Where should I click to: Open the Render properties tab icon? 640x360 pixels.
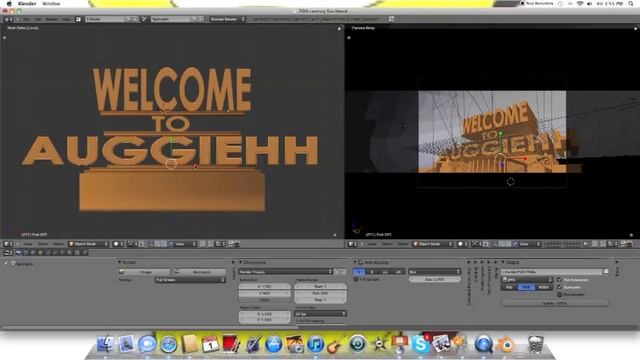click(18, 253)
